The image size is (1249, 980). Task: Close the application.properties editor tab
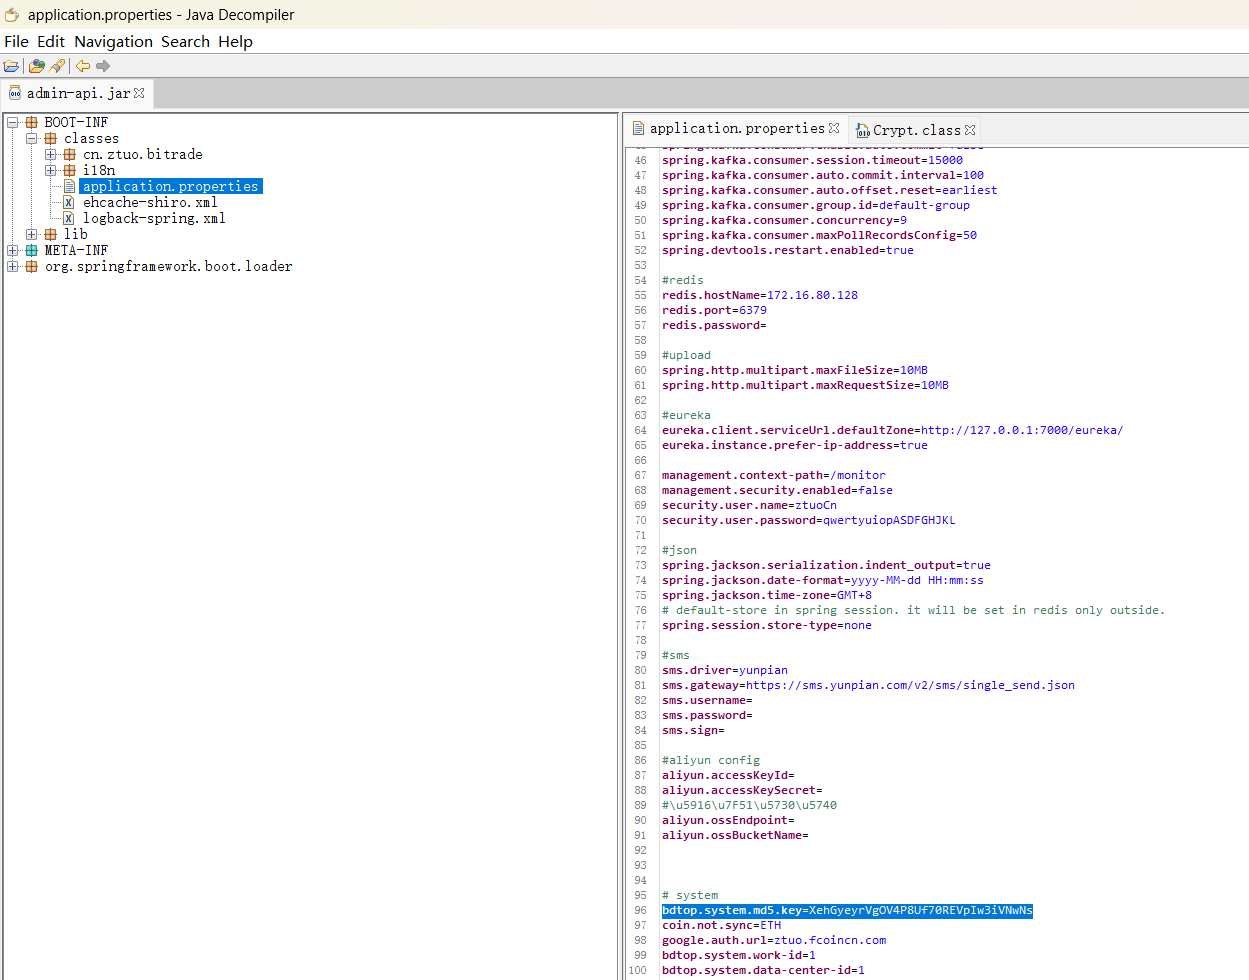(834, 128)
